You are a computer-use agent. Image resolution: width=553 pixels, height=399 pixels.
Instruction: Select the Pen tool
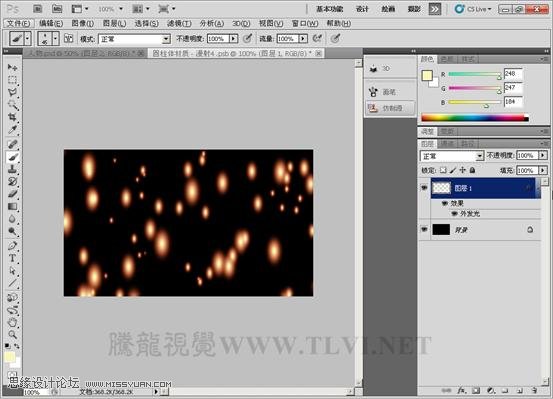pos(12,246)
